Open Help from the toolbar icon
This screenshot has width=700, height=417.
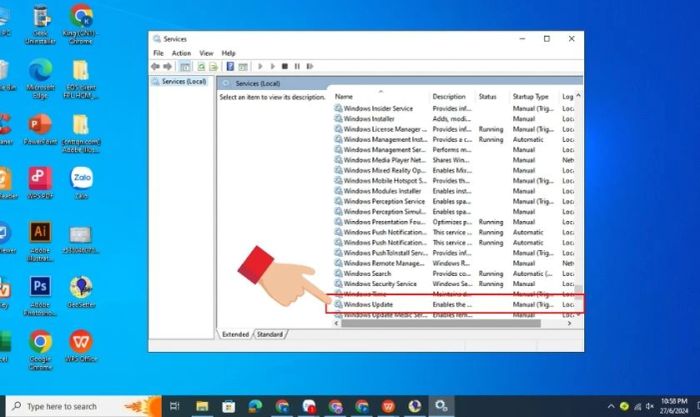point(230,67)
